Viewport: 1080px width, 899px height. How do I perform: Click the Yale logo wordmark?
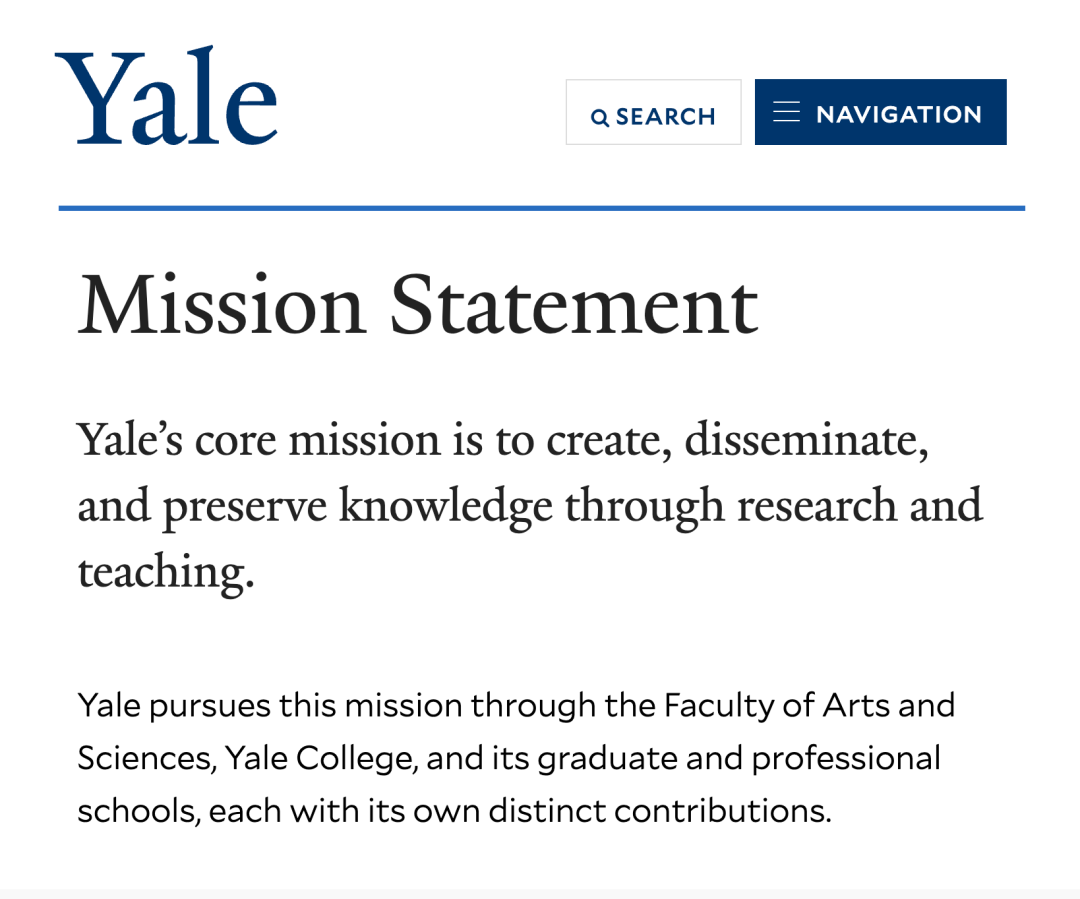click(x=166, y=96)
